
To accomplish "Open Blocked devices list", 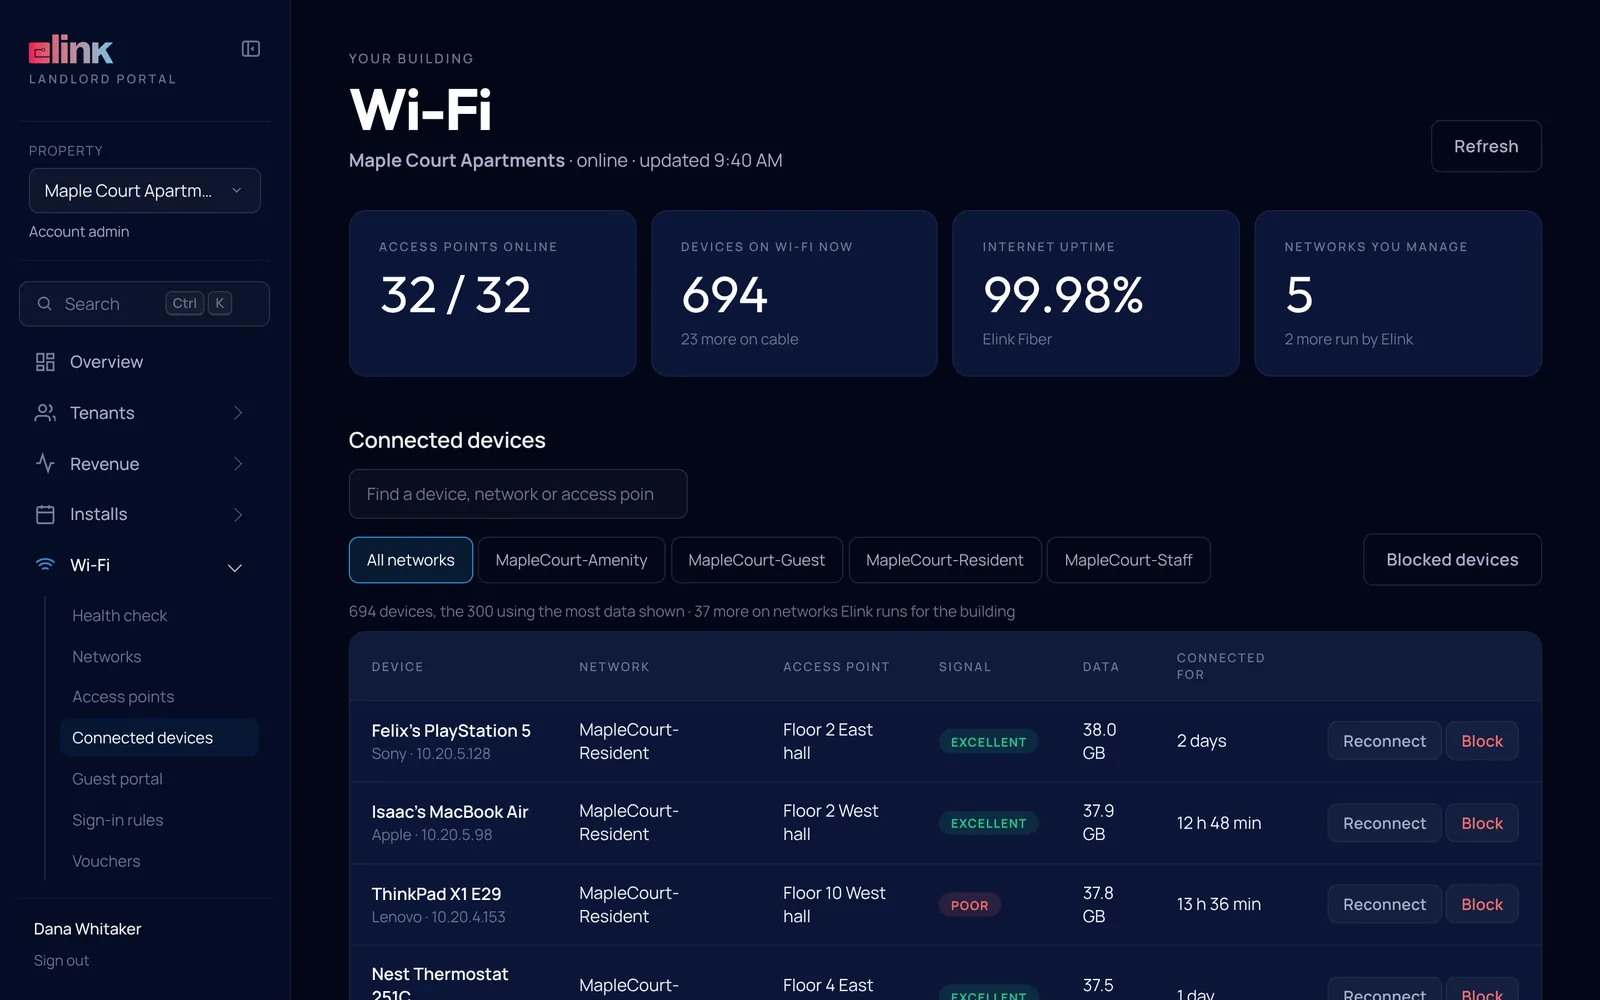I will [x=1452, y=560].
